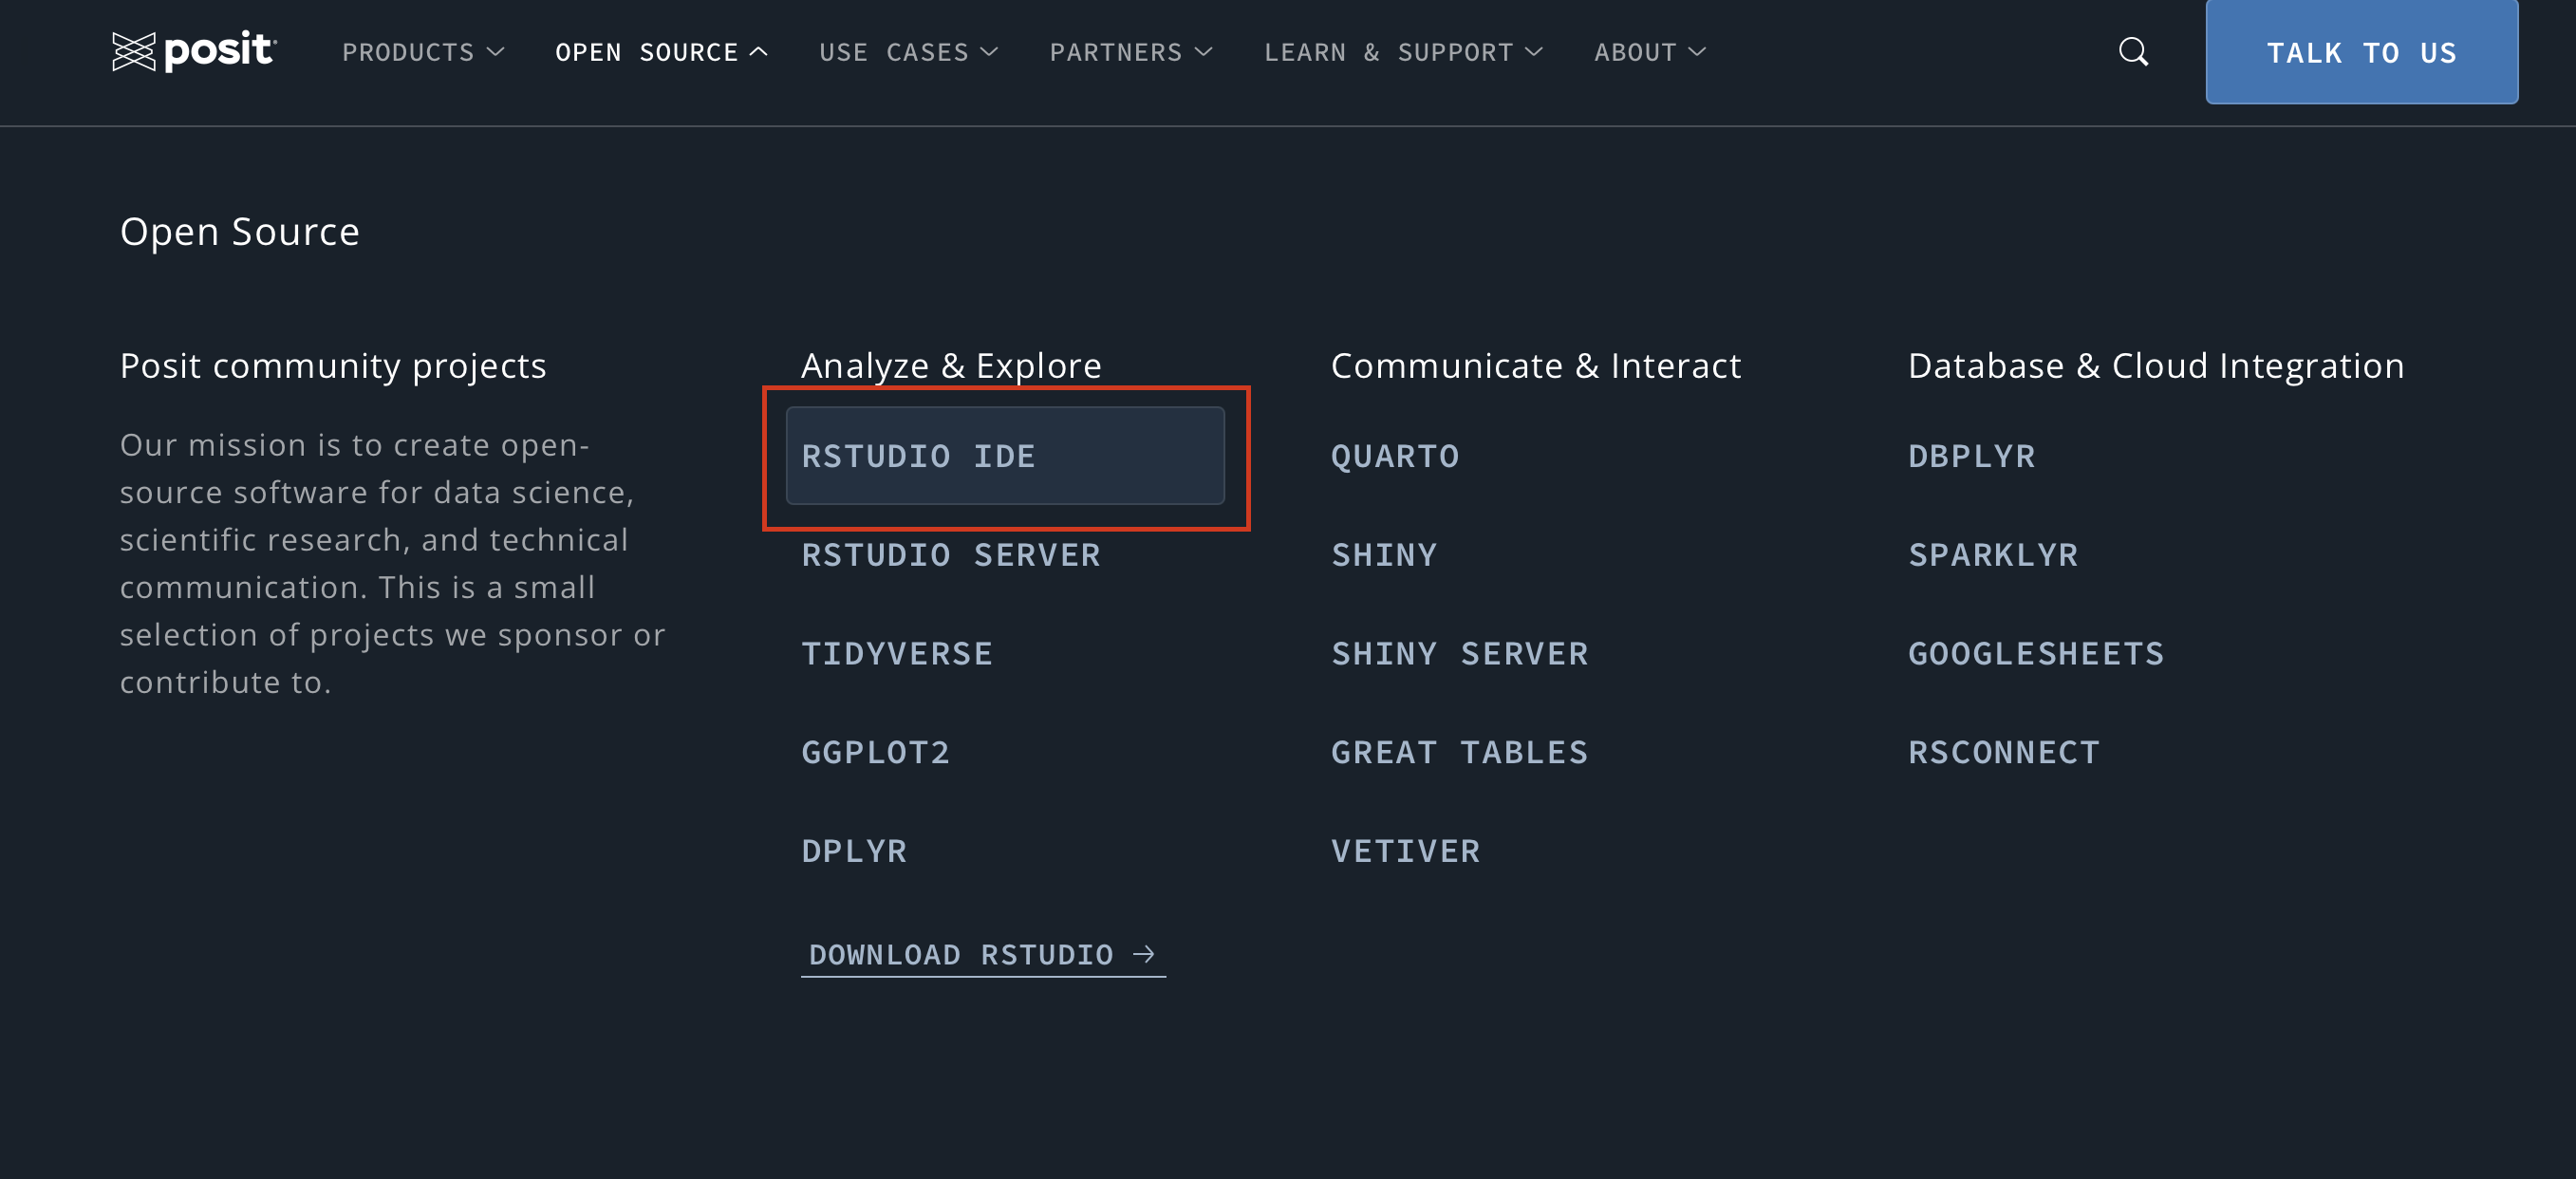Open the Partners menu

[1131, 52]
